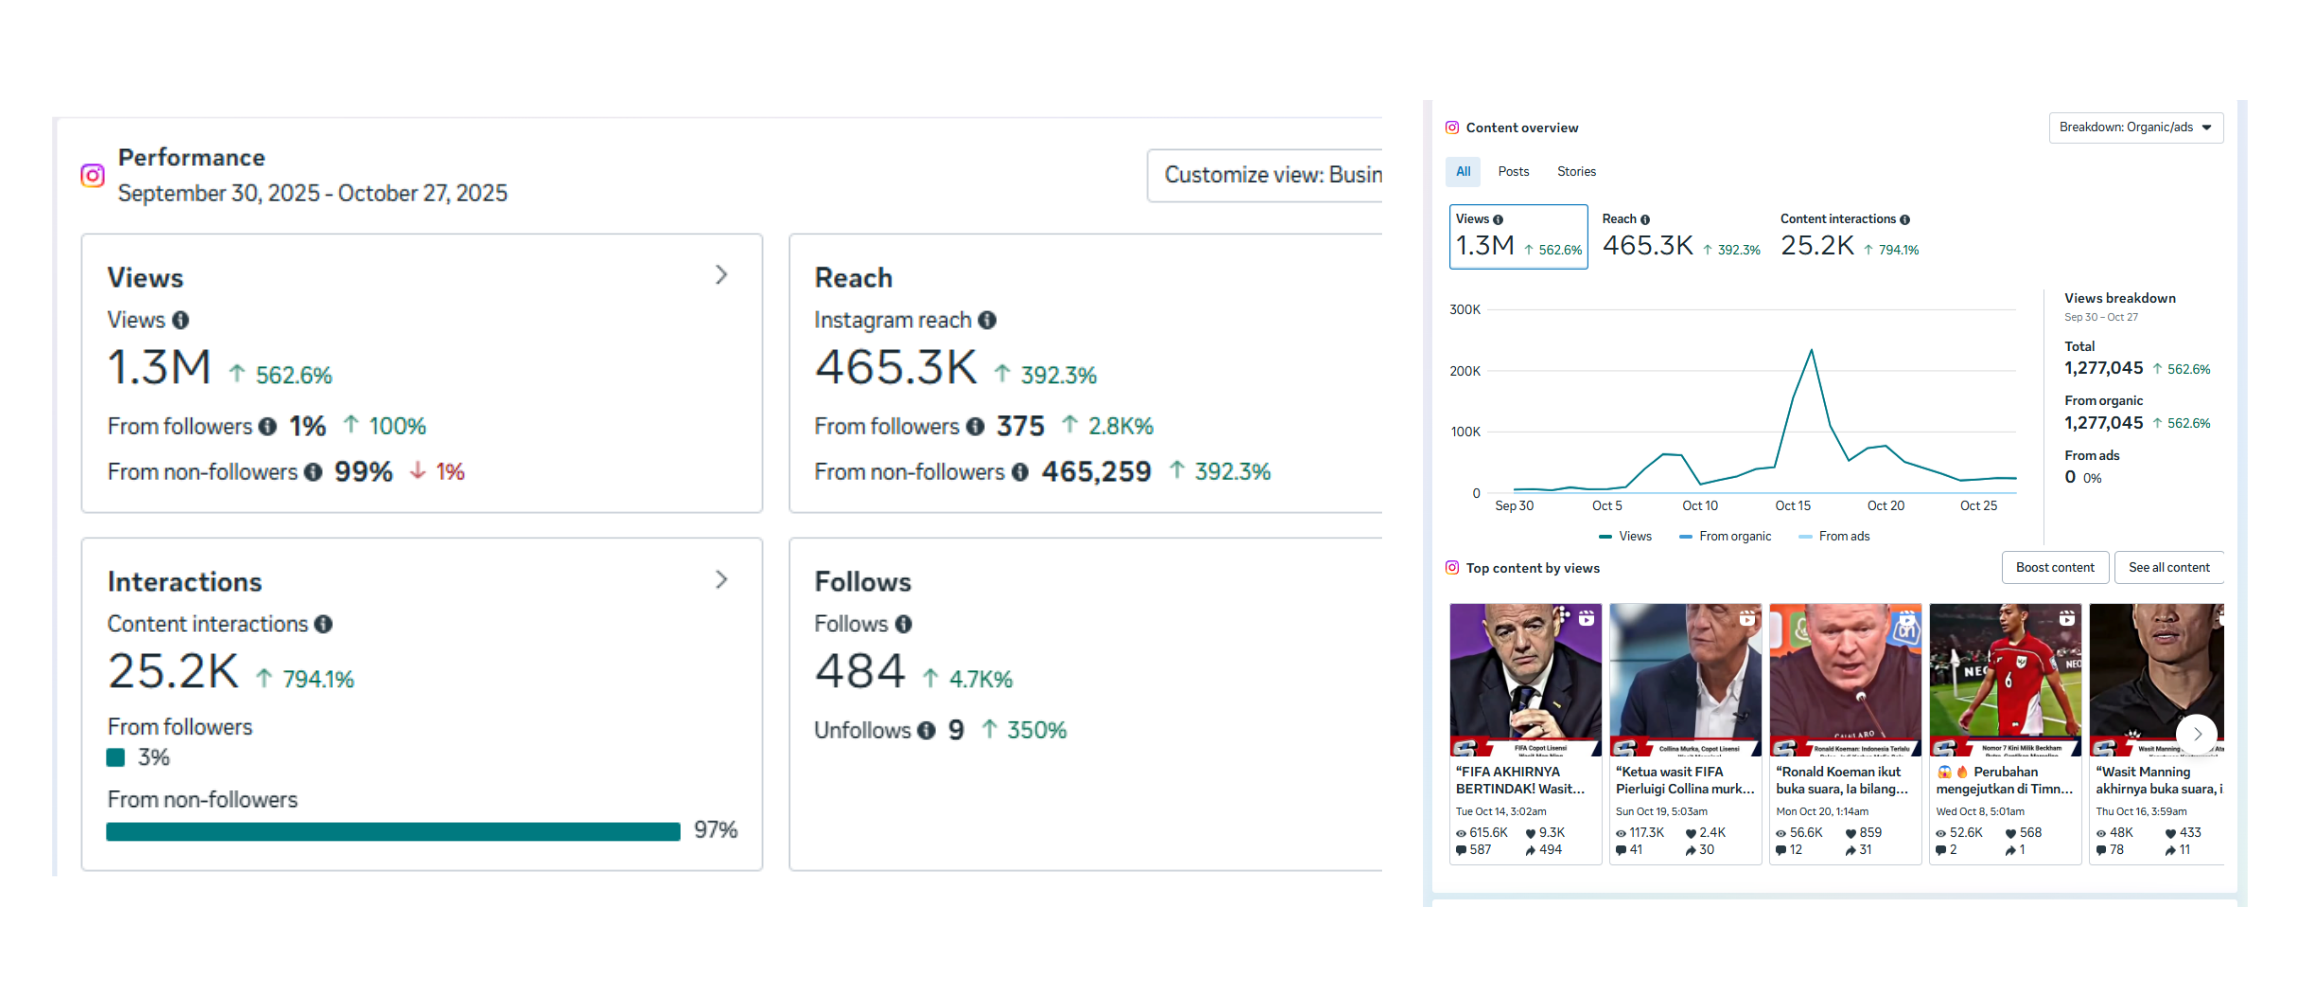
Task: Open the FIFA AKHIRNYA BERTINDAK post thumbnail
Action: click(x=1525, y=680)
